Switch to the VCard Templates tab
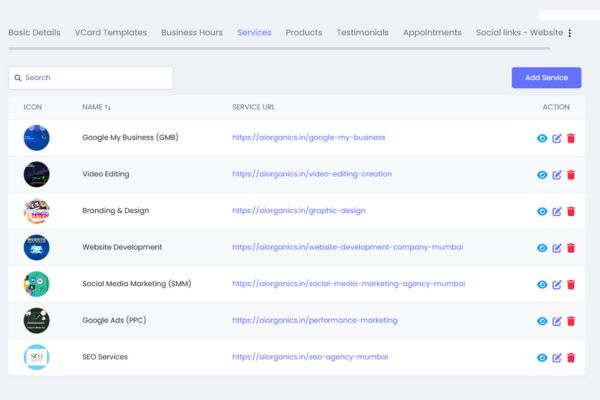The width and height of the screenshot is (600, 400). point(111,33)
